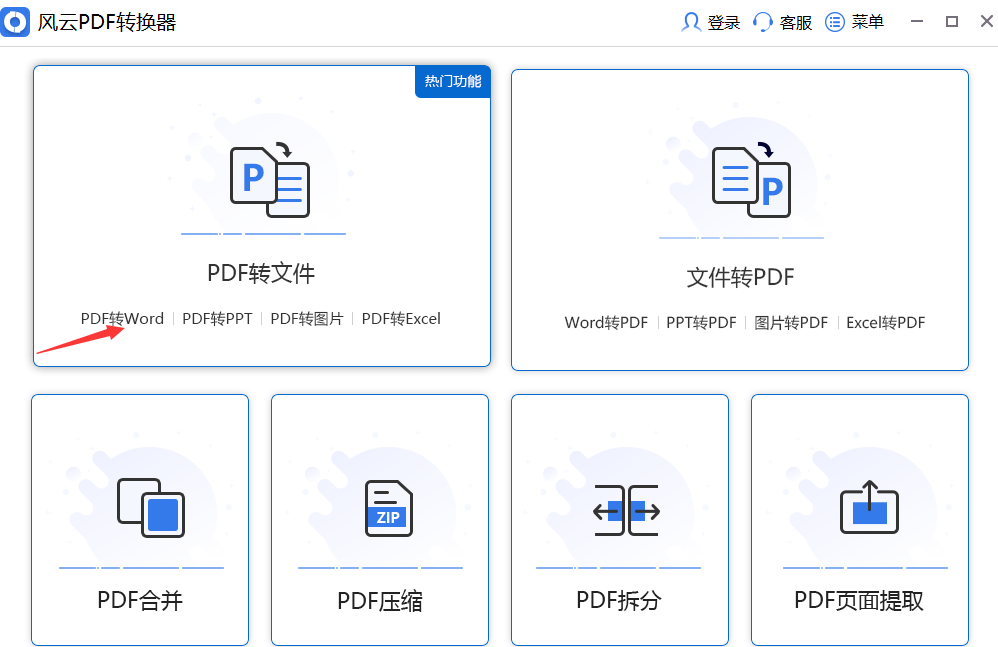Click the 风云PDF转换器 app logo icon
The height and width of the screenshot is (647, 998).
click(x=15, y=22)
